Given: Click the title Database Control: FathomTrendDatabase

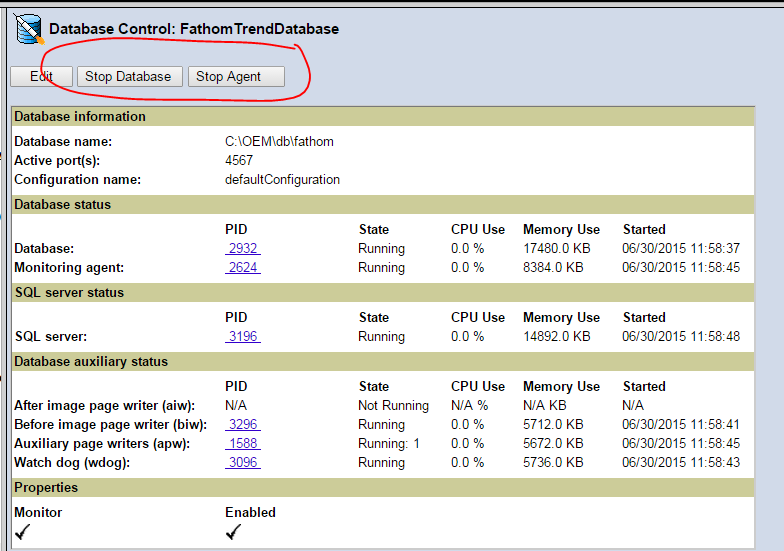Looking at the screenshot, I should [x=194, y=29].
